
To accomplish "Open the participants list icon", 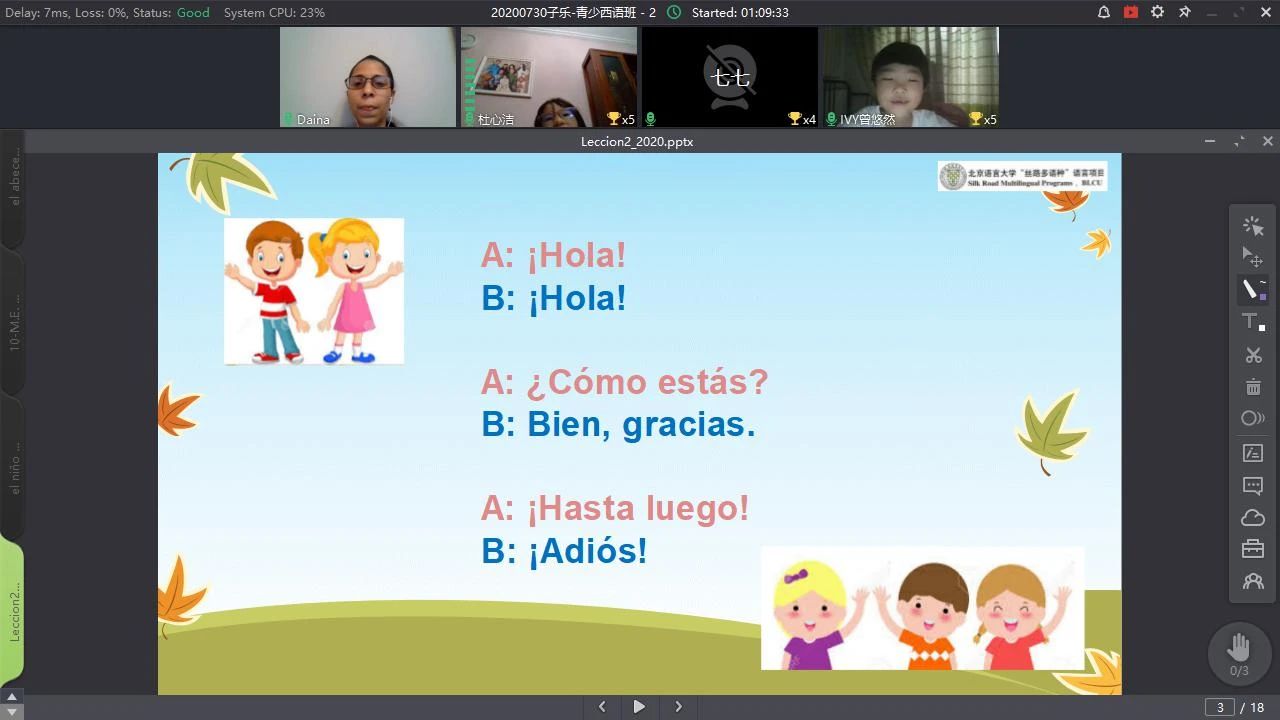I will click(1253, 581).
